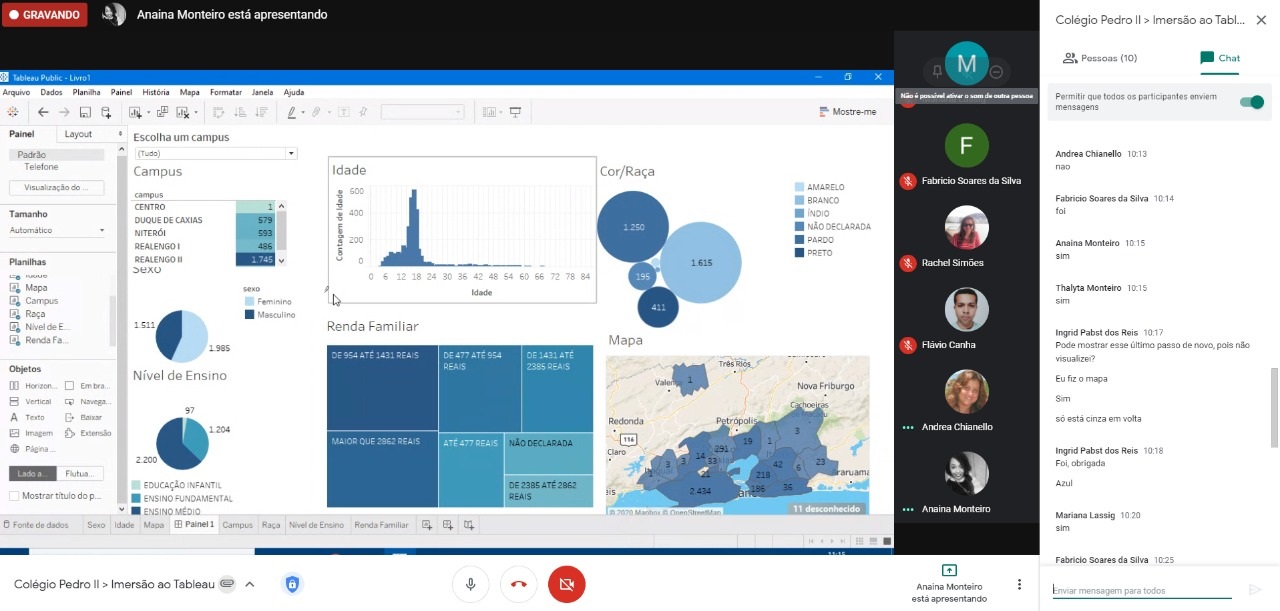Select the 'Flutuante' layout toggle button

pyautogui.click(x=79, y=474)
